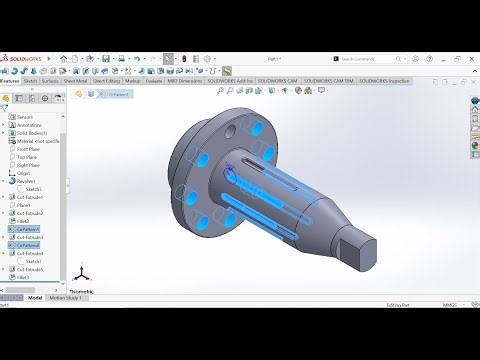The width and height of the screenshot is (480, 360).
Task: Collapse the CommandManager with chevron
Action: click(x=475, y=71)
